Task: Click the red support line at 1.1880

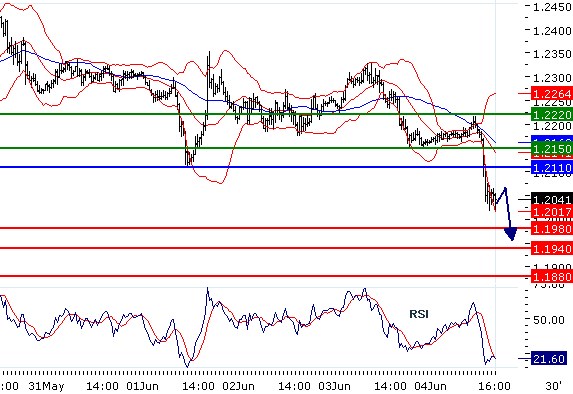Action: (x=265, y=276)
